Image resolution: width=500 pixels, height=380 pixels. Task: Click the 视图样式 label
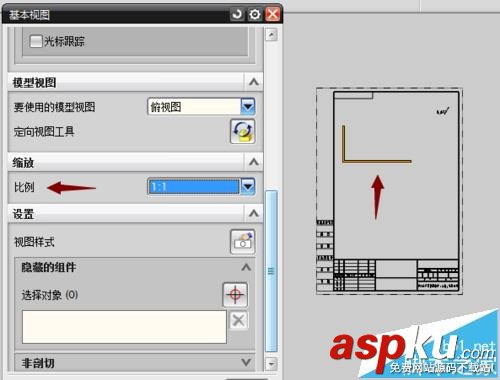tap(34, 242)
